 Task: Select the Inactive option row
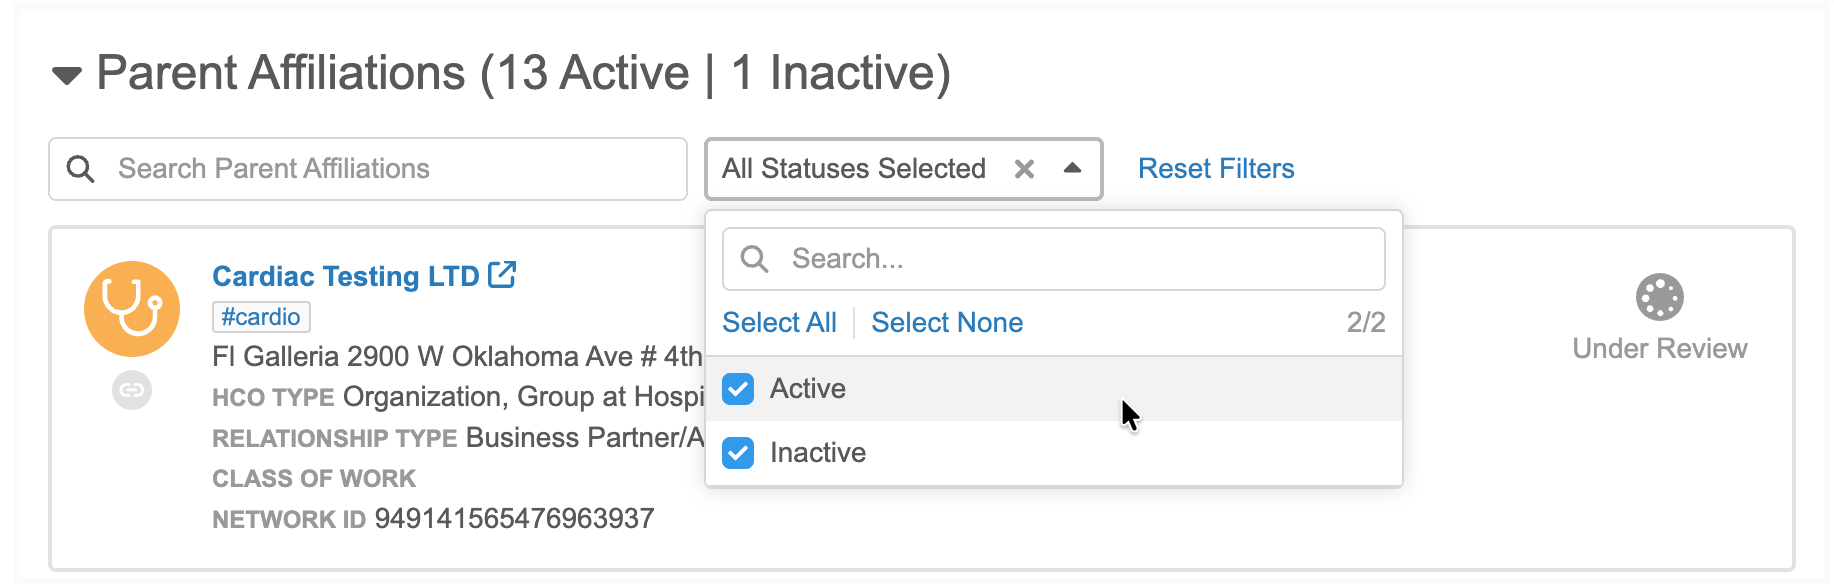[1054, 453]
